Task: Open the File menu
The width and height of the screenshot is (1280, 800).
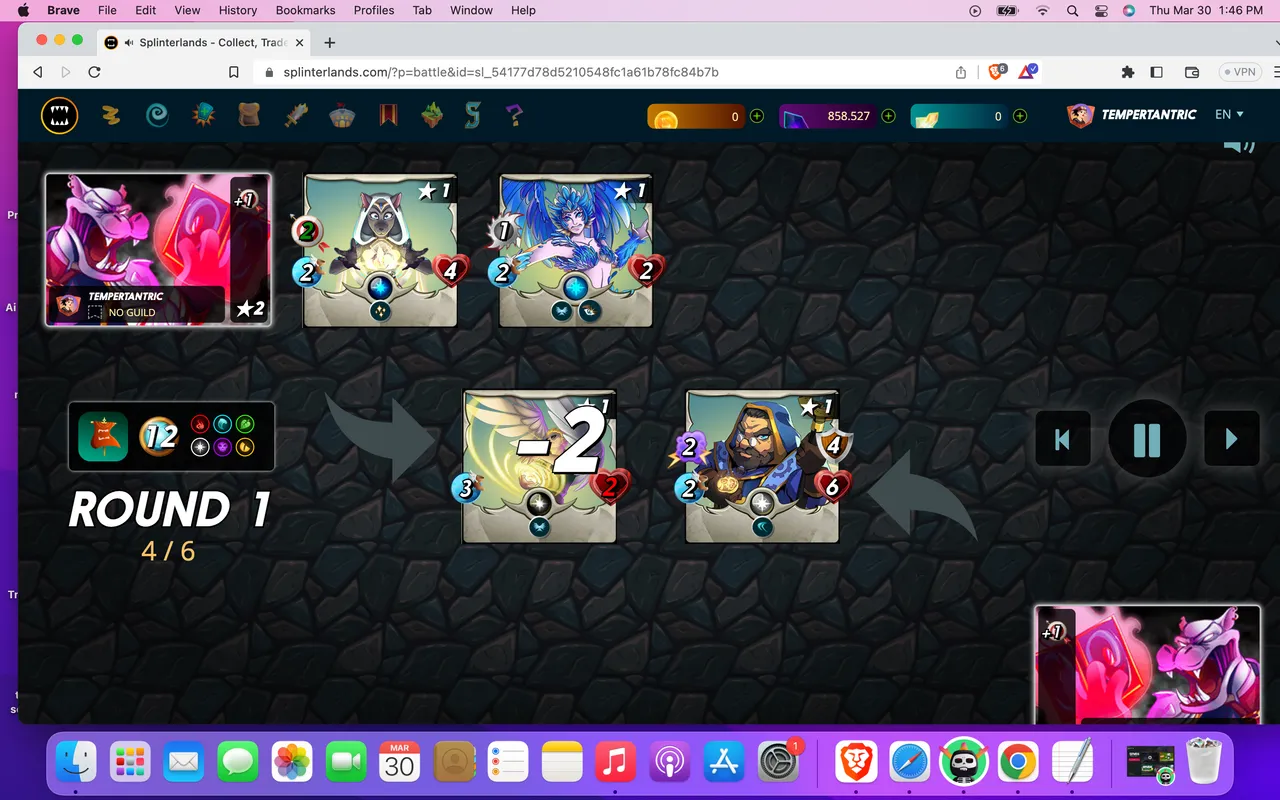Action: click(107, 10)
